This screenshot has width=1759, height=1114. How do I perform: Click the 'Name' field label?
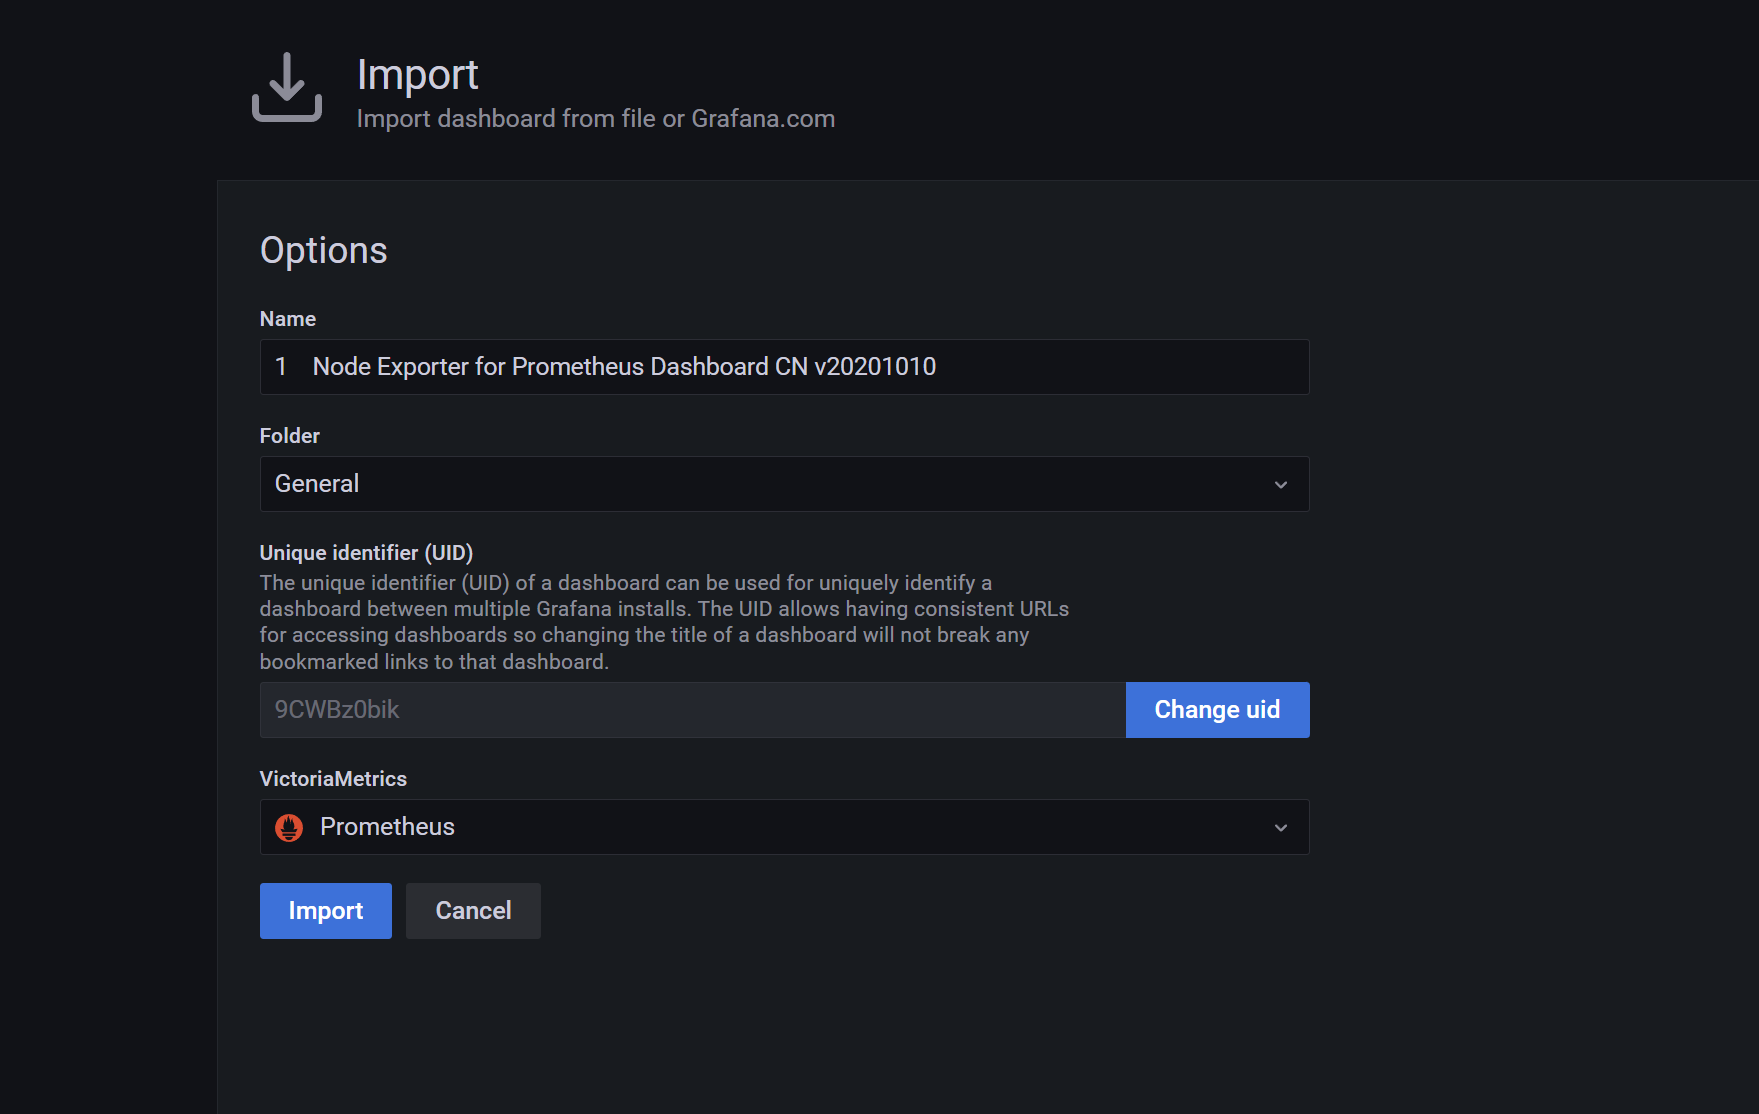[x=288, y=319]
